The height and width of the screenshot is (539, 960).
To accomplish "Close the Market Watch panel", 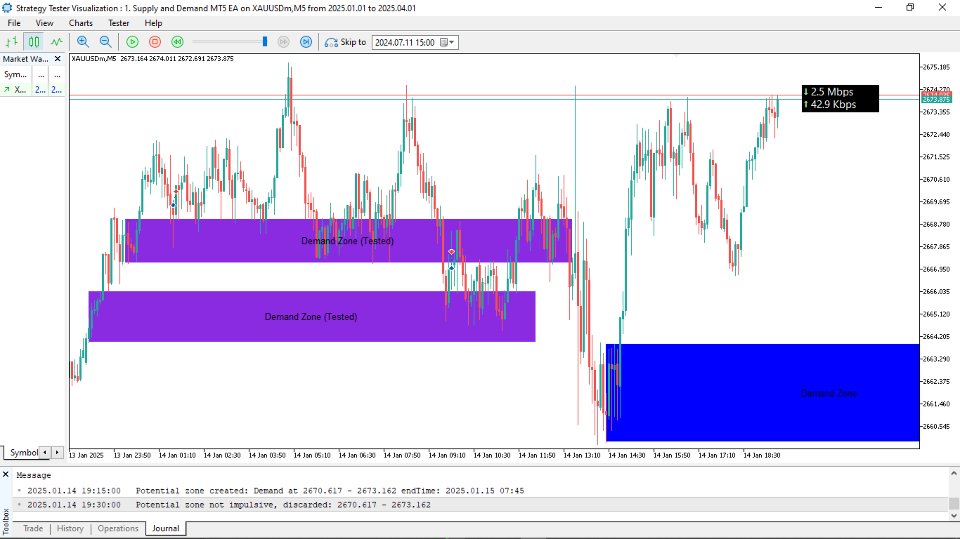I will coord(58,59).
